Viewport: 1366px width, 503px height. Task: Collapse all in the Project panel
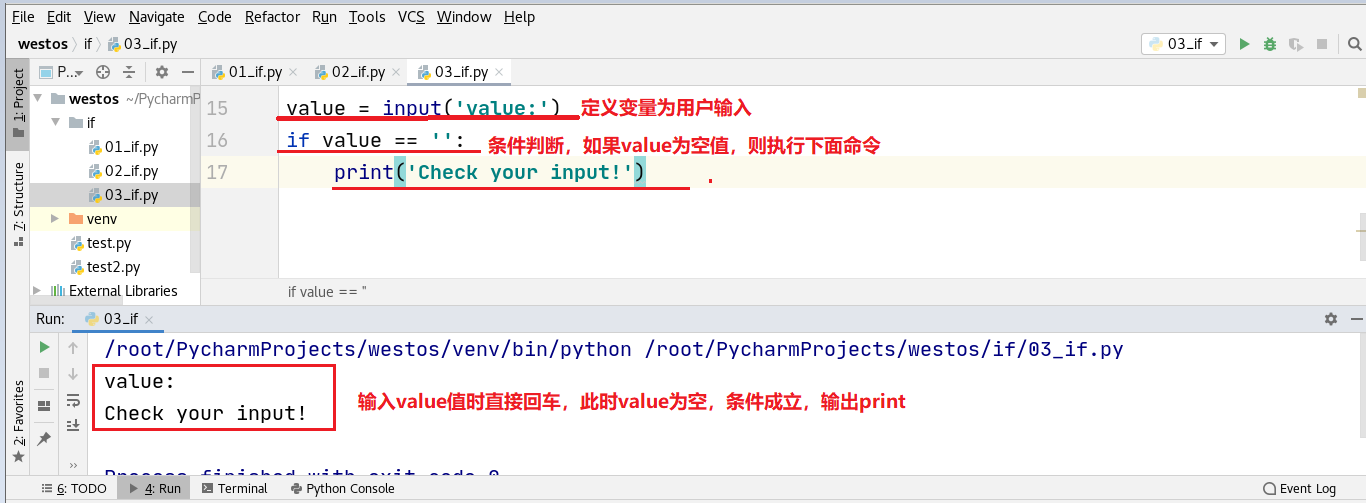129,72
